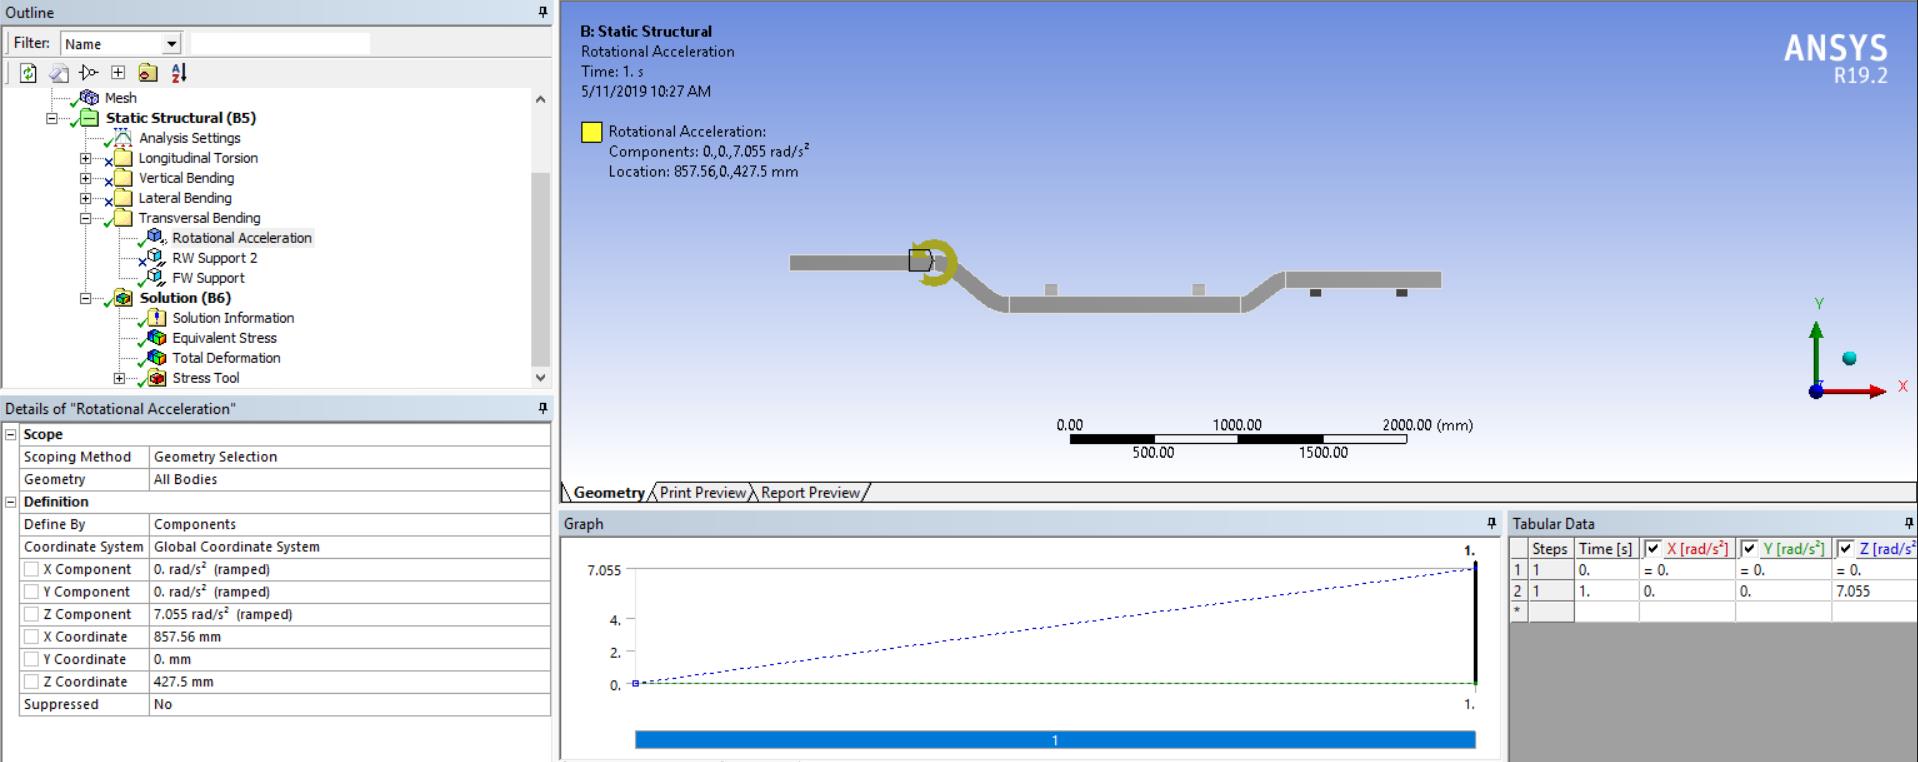This screenshot has height=762, width=1918.
Task: Expand the Vertical Bending folder
Action: 85,178
